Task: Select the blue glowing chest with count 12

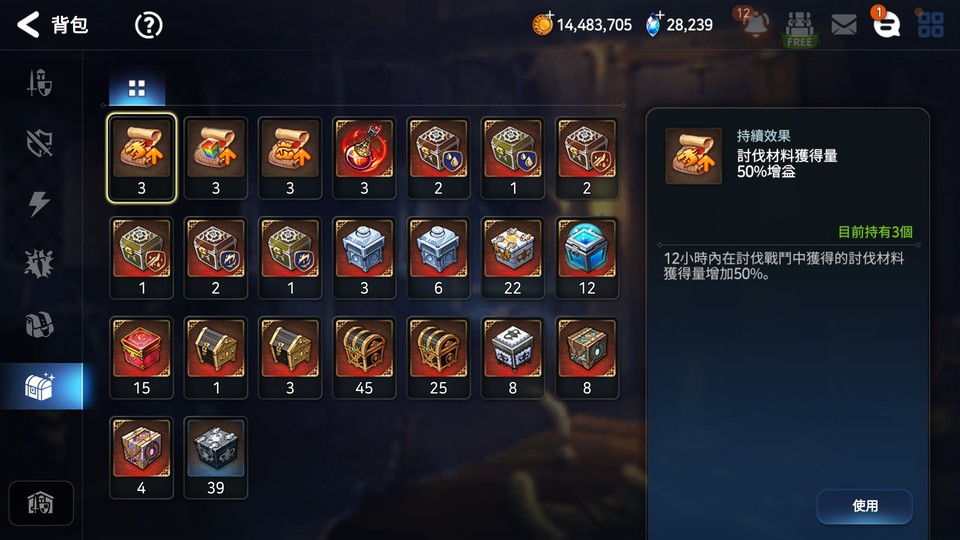Action: pos(587,258)
